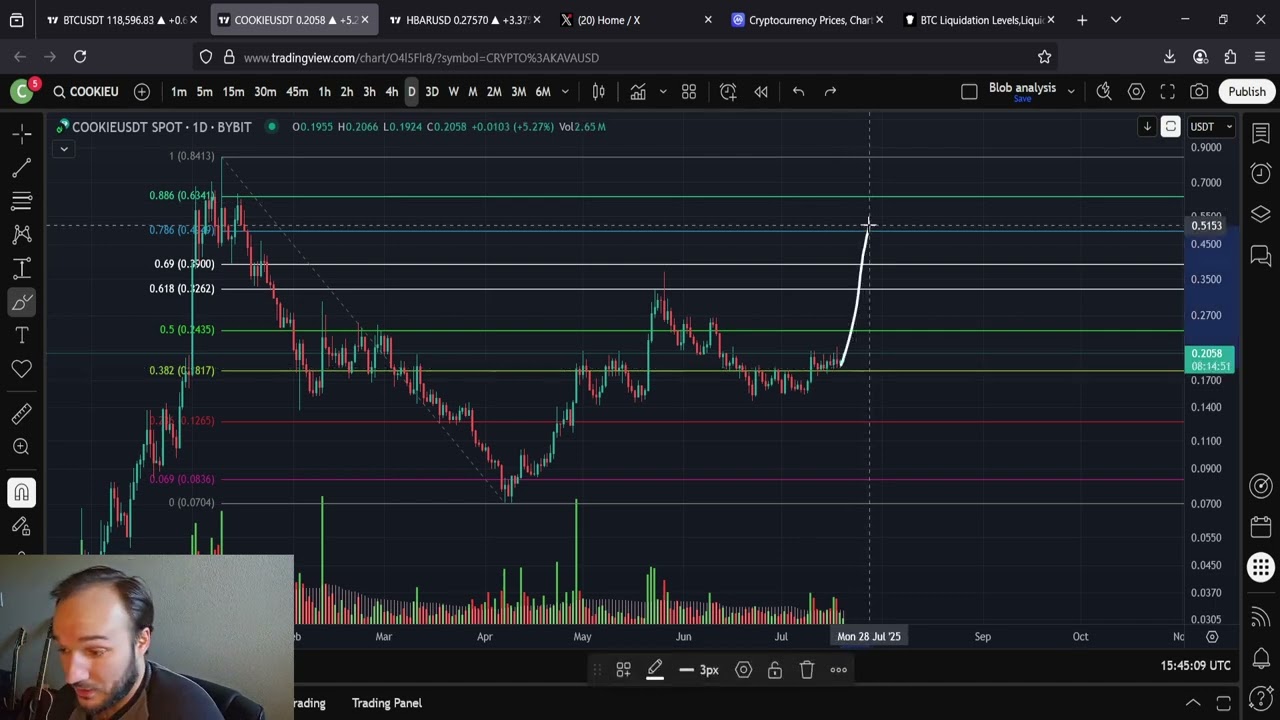Switch to the HBARUSD browser tab
The width and height of the screenshot is (1280, 720).
[x=463, y=20]
